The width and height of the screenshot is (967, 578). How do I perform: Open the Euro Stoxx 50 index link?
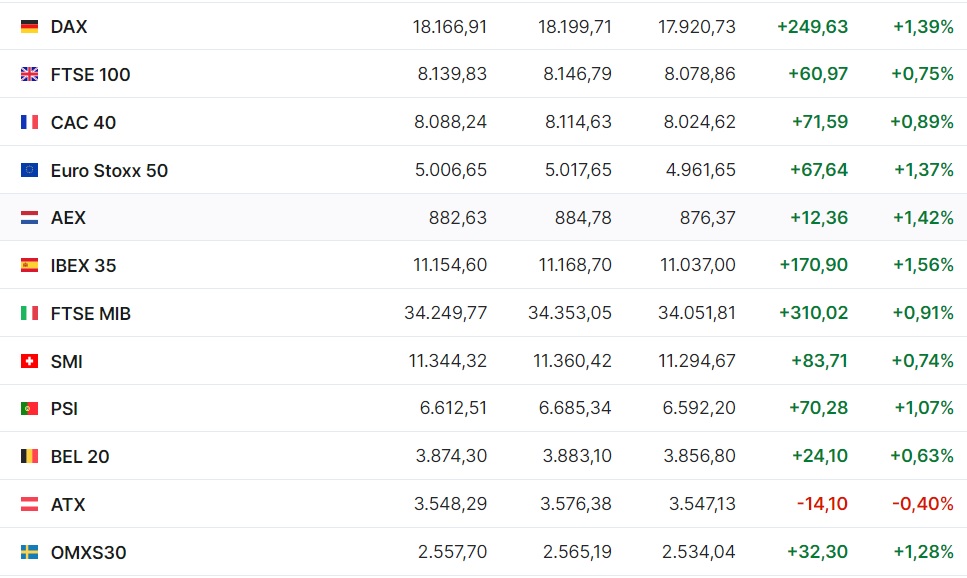click(x=109, y=170)
